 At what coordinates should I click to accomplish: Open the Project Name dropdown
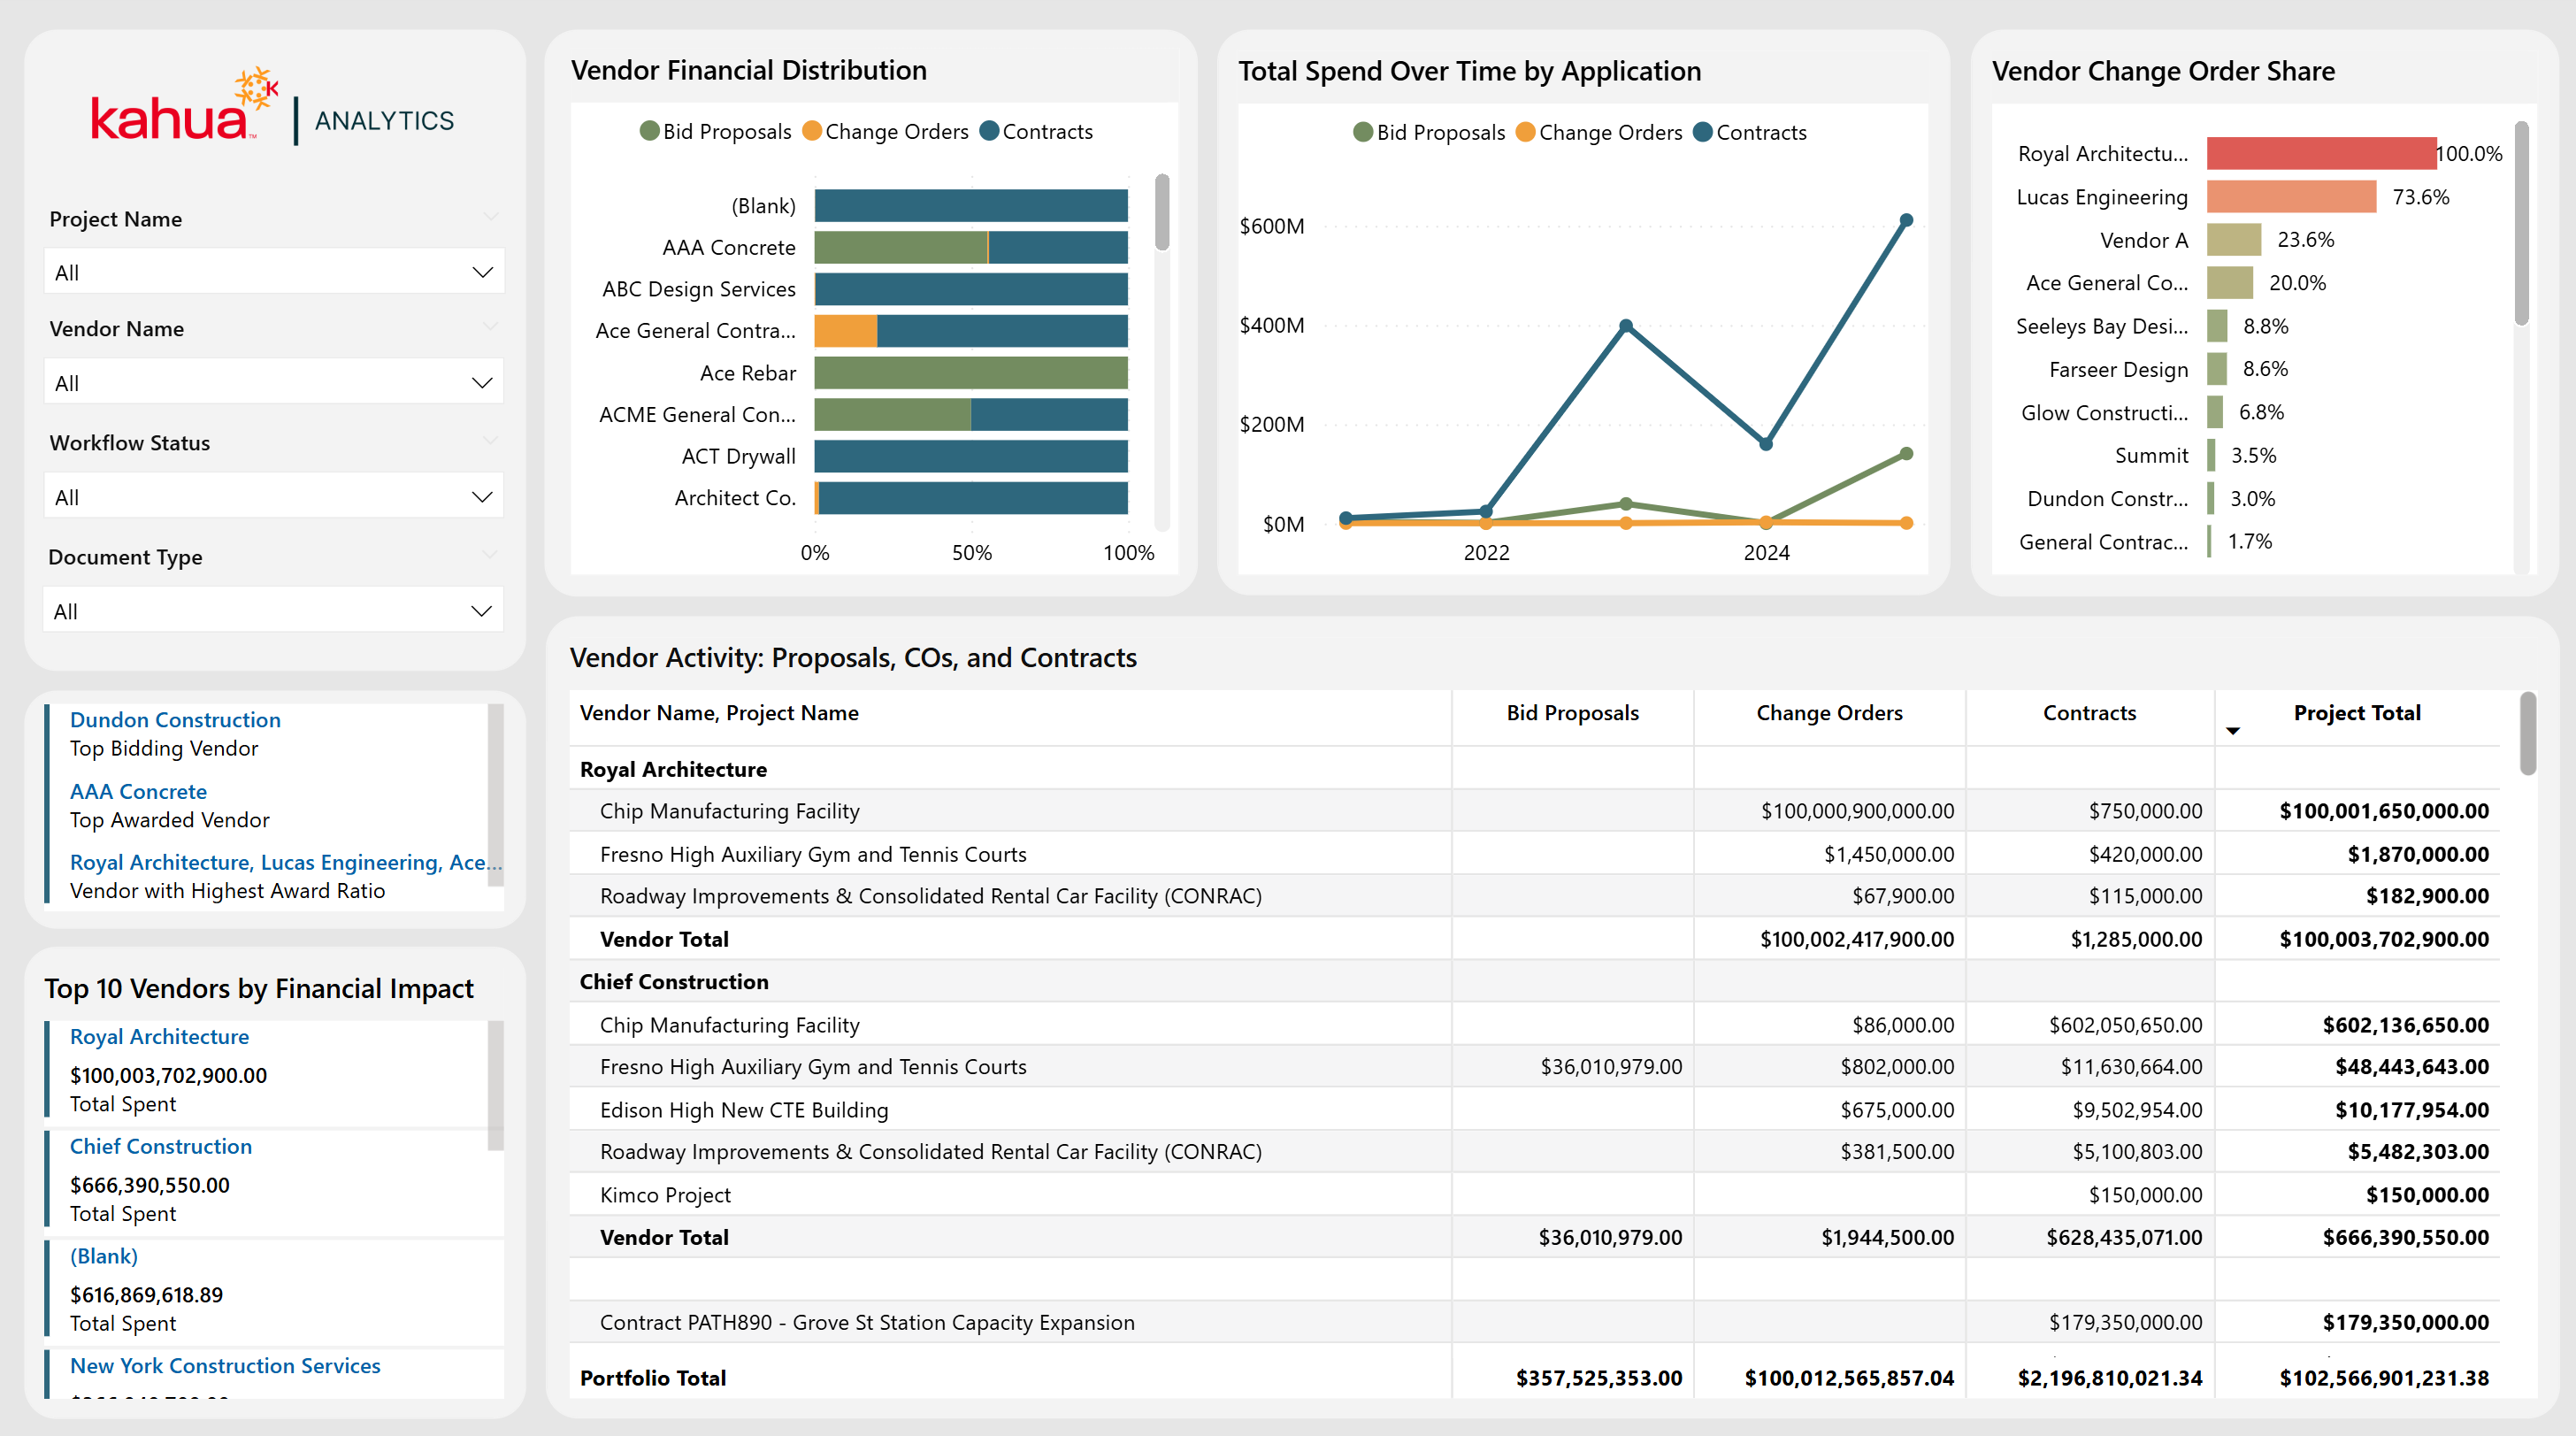point(274,272)
